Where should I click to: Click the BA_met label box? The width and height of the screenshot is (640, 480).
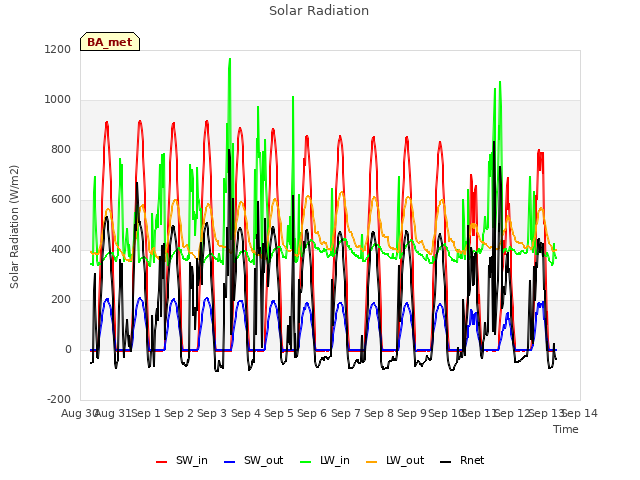click(110, 42)
